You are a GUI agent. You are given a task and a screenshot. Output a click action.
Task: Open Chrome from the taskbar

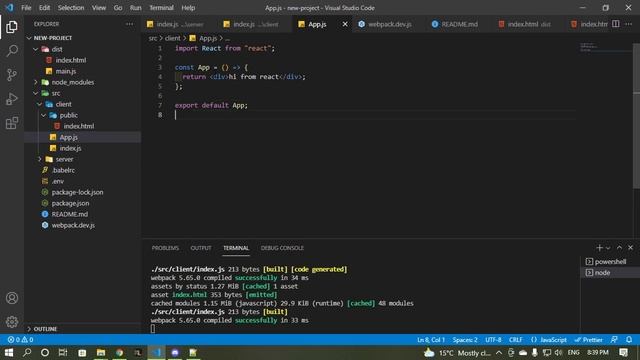119,352
